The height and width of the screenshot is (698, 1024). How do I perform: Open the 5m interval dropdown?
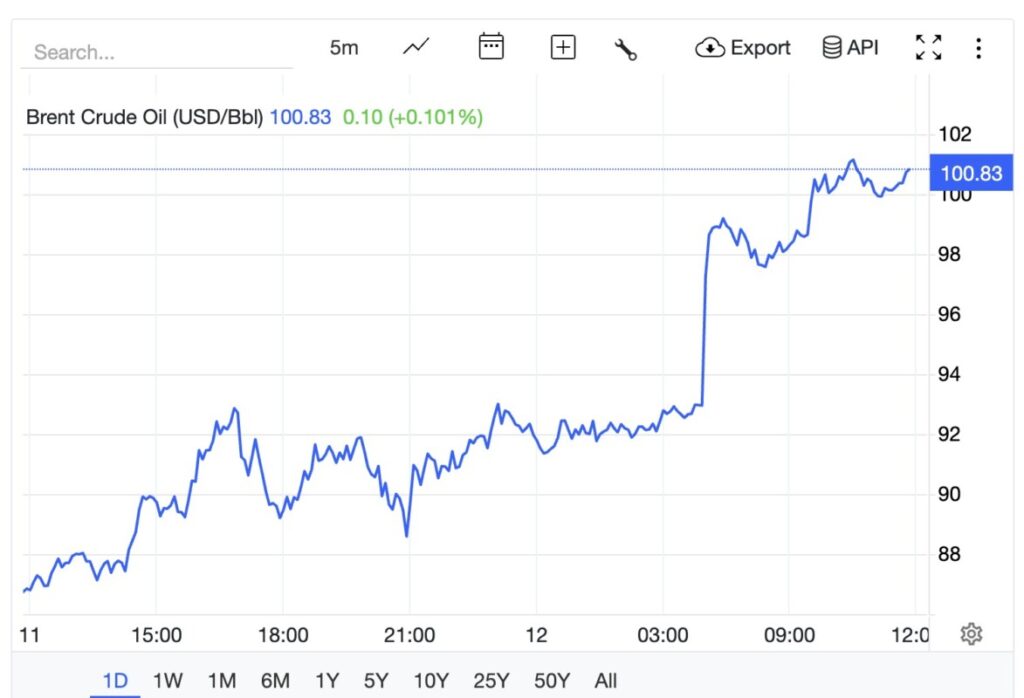tap(344, 47)
